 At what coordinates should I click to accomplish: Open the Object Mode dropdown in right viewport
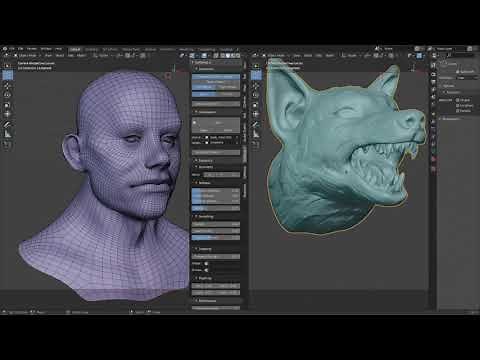276,55
